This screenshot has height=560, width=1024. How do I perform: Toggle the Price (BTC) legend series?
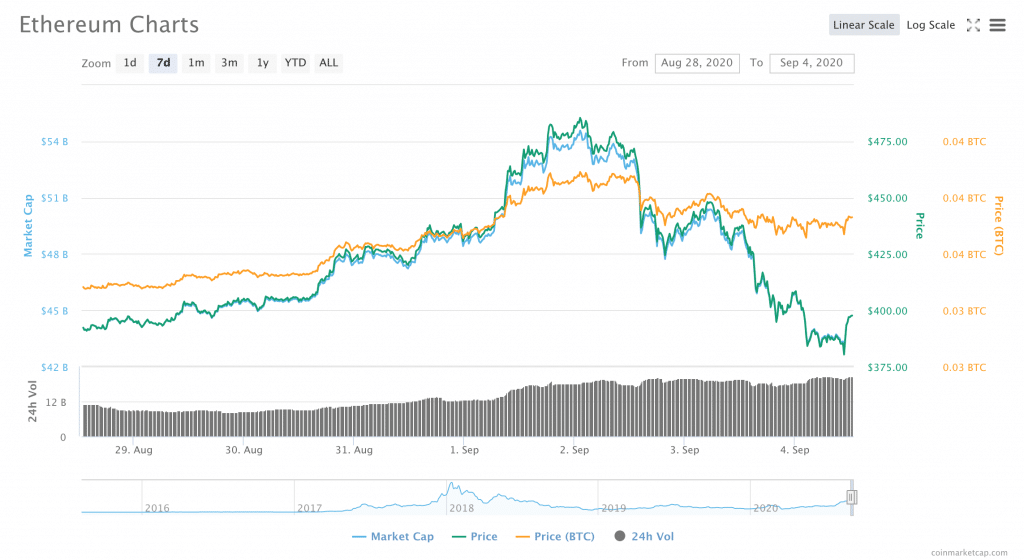point(555,537)
